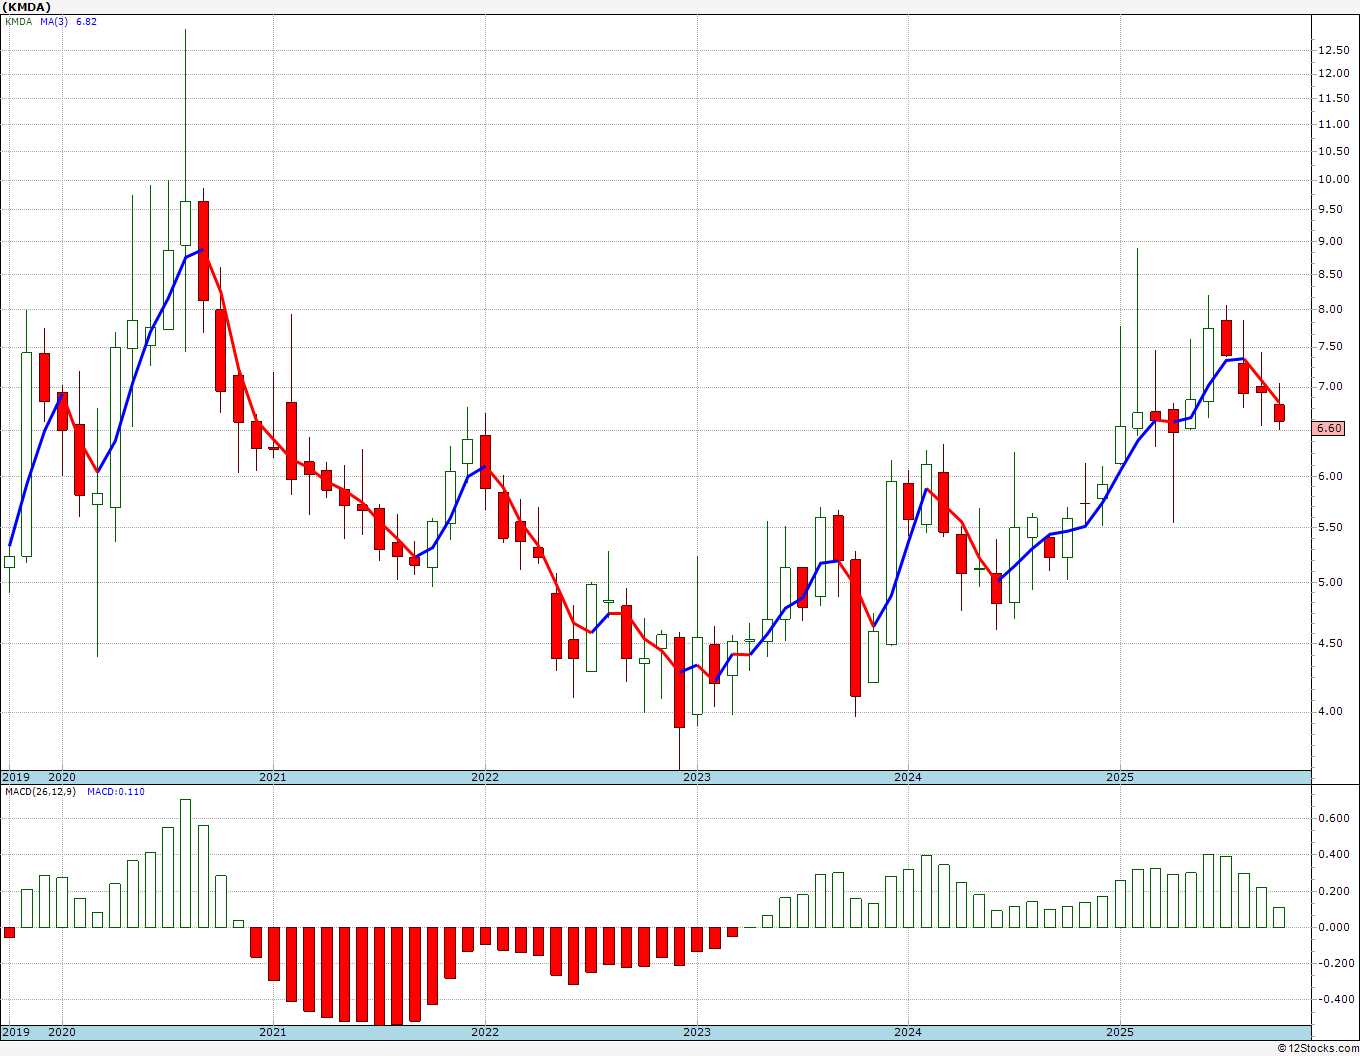Click the 4.00 price axis label
Viewport: 1360px width, 1056px height.
click(1331, 711)
